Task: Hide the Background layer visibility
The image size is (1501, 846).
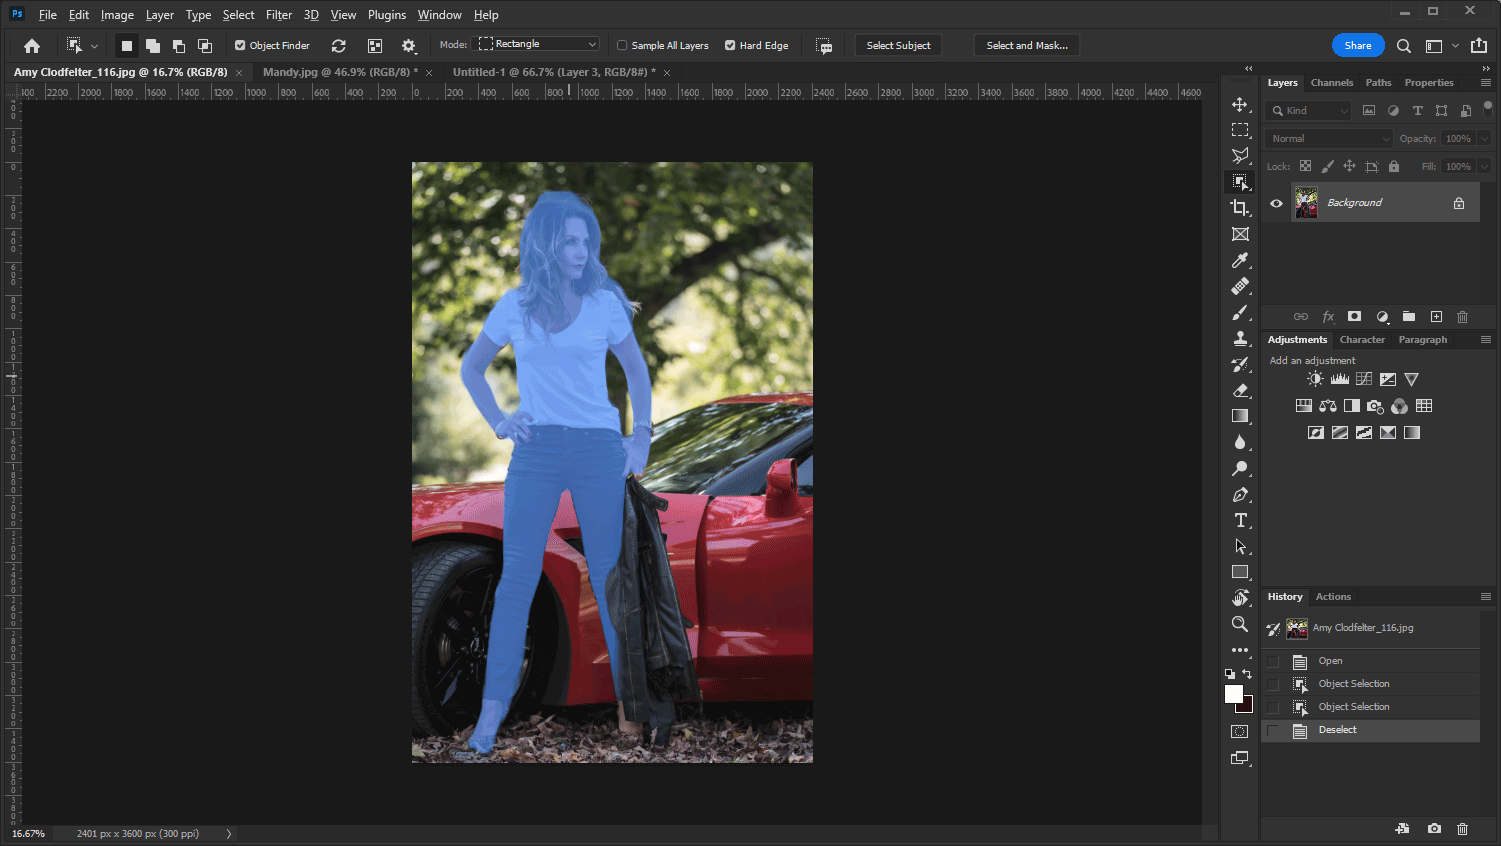Action: tap(1276, 202)
